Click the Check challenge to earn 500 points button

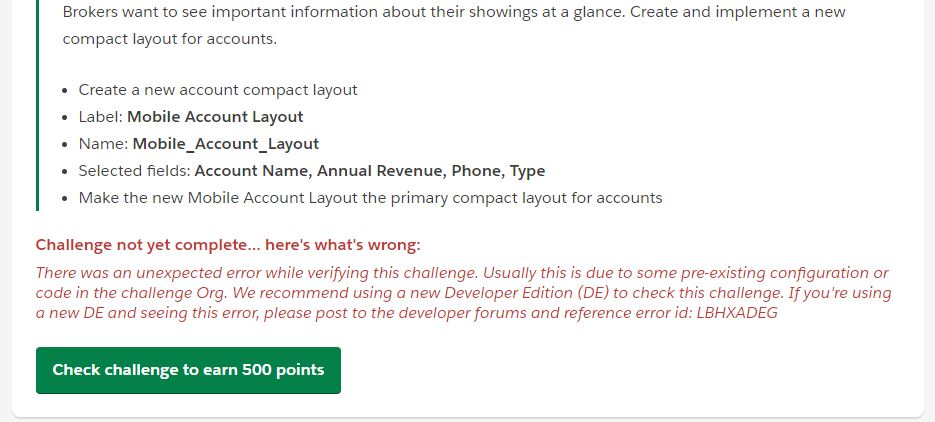[x=188, y=370]
